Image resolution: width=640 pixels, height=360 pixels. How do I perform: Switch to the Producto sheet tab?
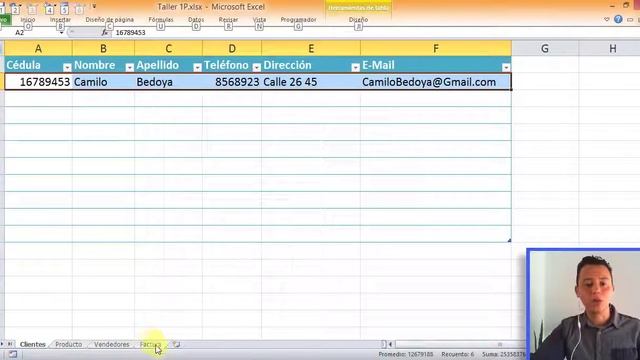pyautogui.click(x=69, y=344)
